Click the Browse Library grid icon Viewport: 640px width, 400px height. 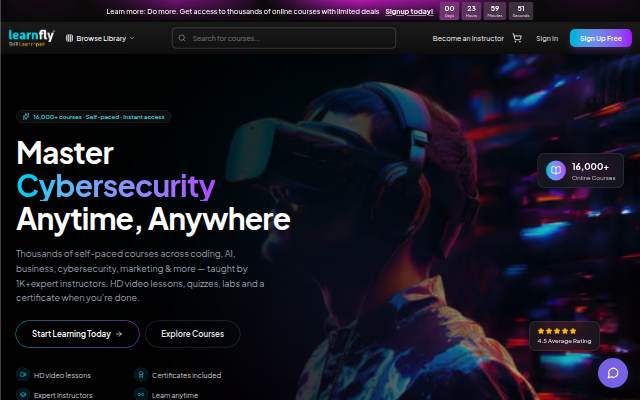click(69, 38)
